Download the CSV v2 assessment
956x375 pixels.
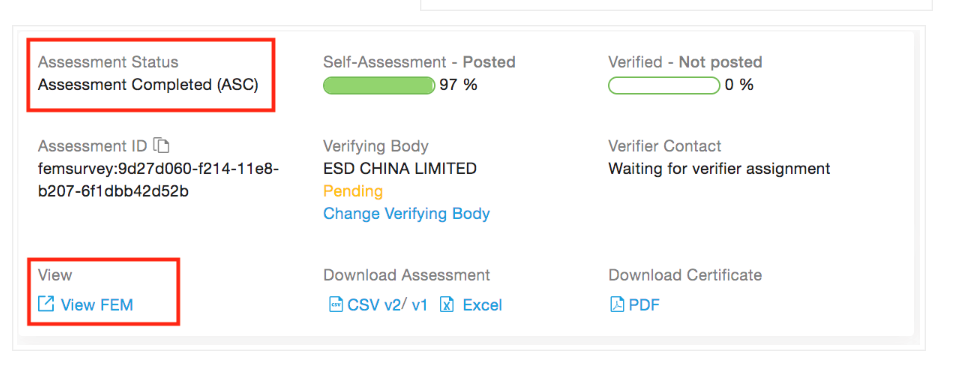click(x=374, y=304)
